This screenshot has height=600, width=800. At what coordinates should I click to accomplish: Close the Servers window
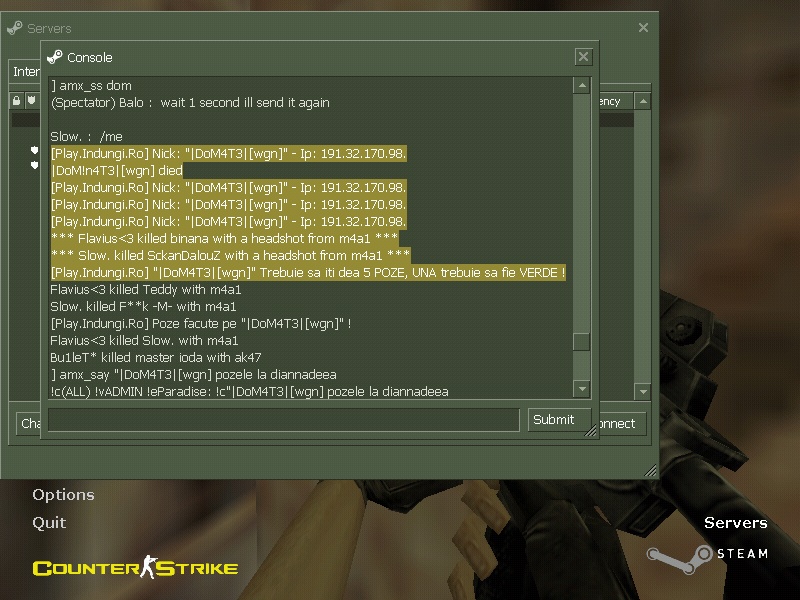coord(643,28)
